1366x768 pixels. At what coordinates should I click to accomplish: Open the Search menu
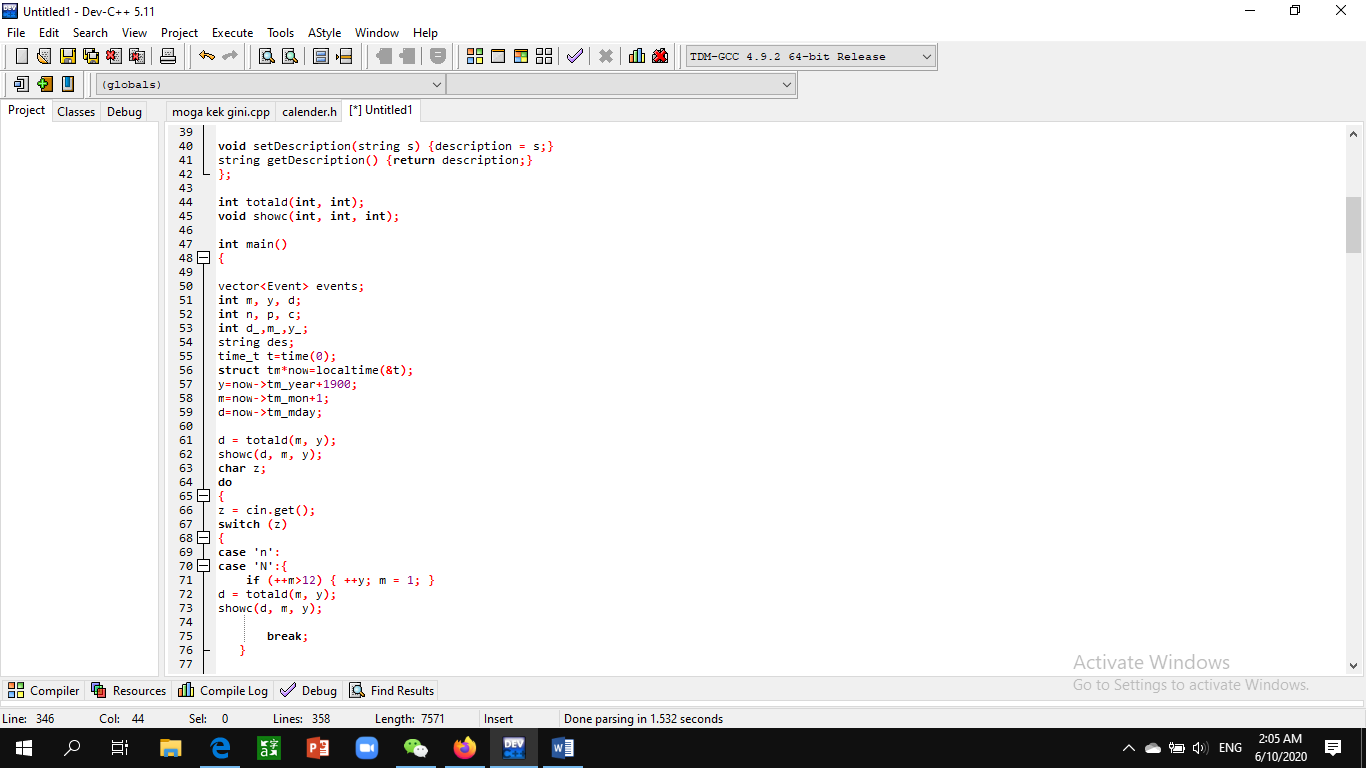[90, 33]
